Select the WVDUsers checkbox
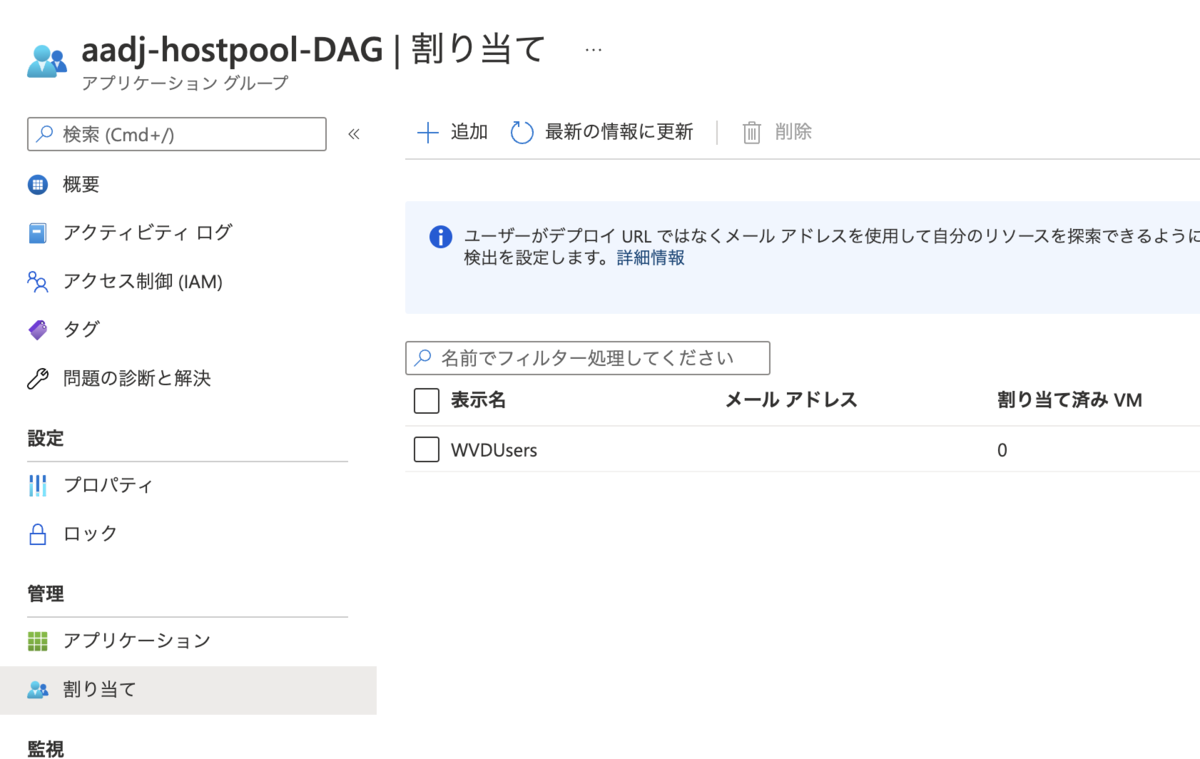The height and width of the screenshot is (759, 1200). pyautogui.click(x=426, y=449)
